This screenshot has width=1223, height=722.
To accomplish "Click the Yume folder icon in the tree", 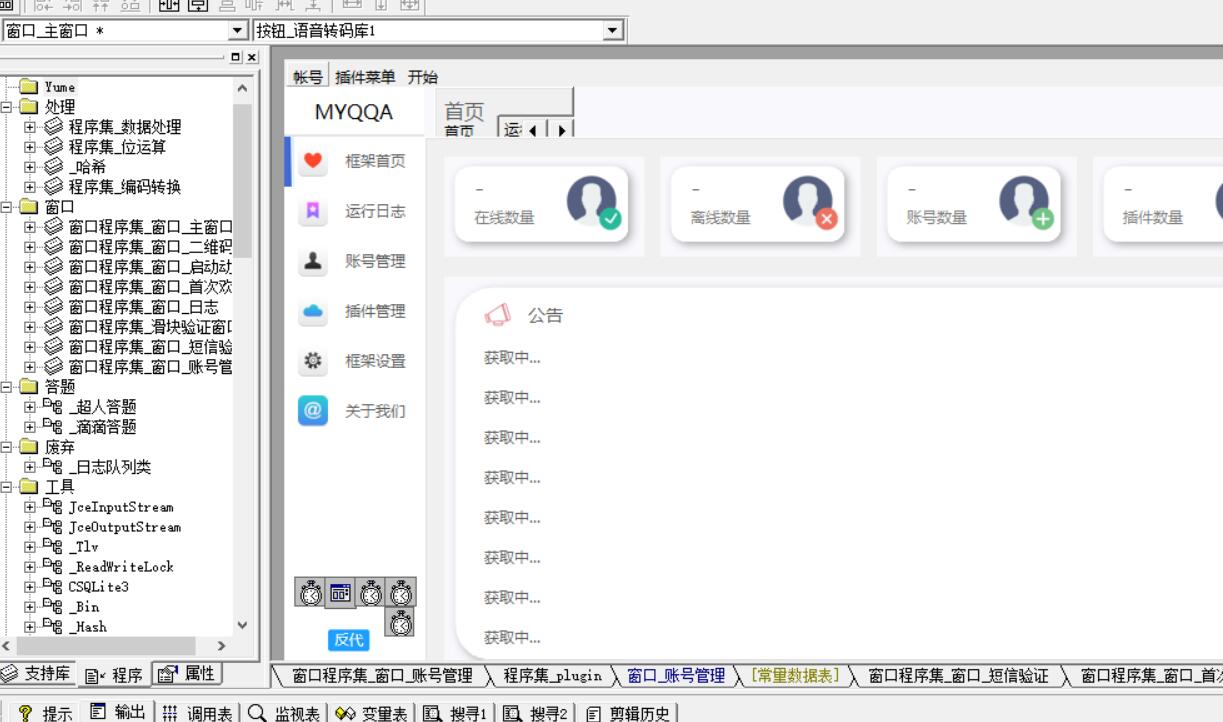I will [29, 87].
